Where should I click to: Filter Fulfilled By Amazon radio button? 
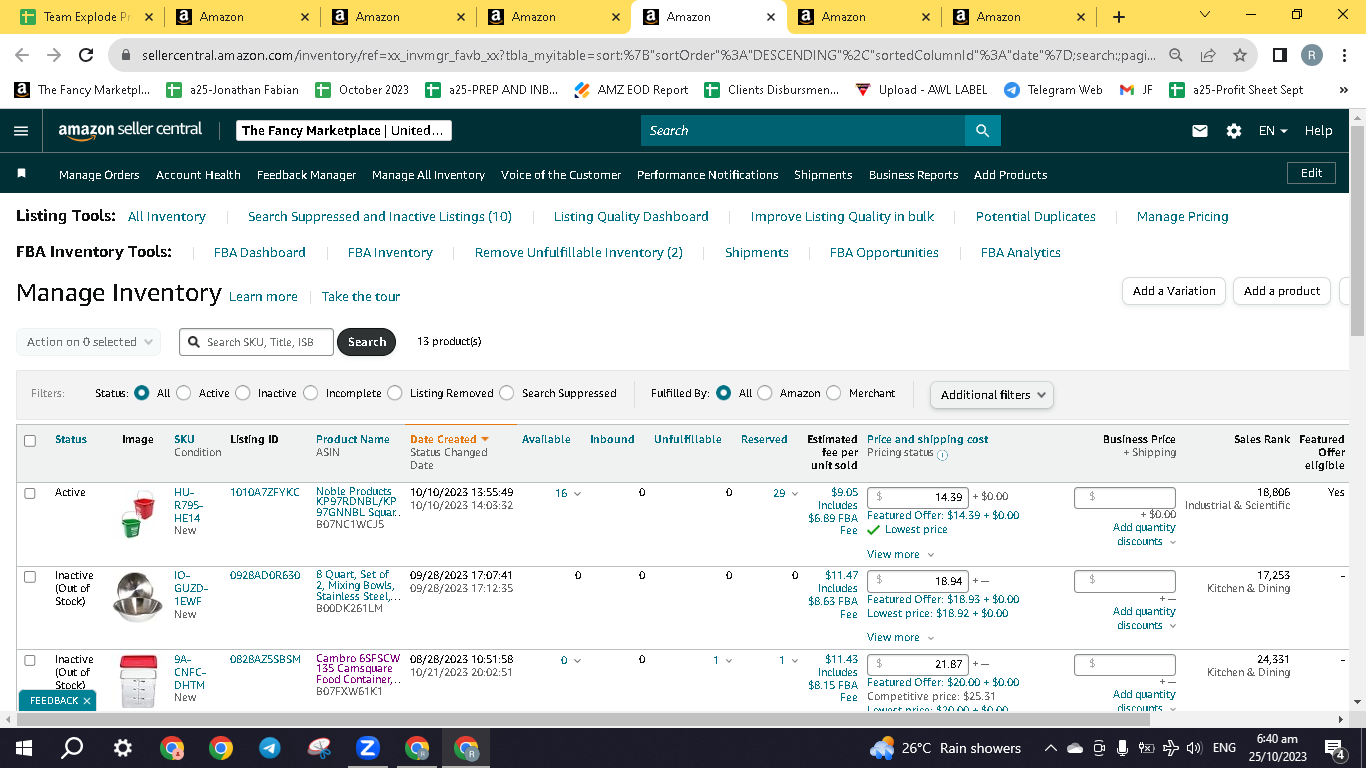tap(764, 393)
